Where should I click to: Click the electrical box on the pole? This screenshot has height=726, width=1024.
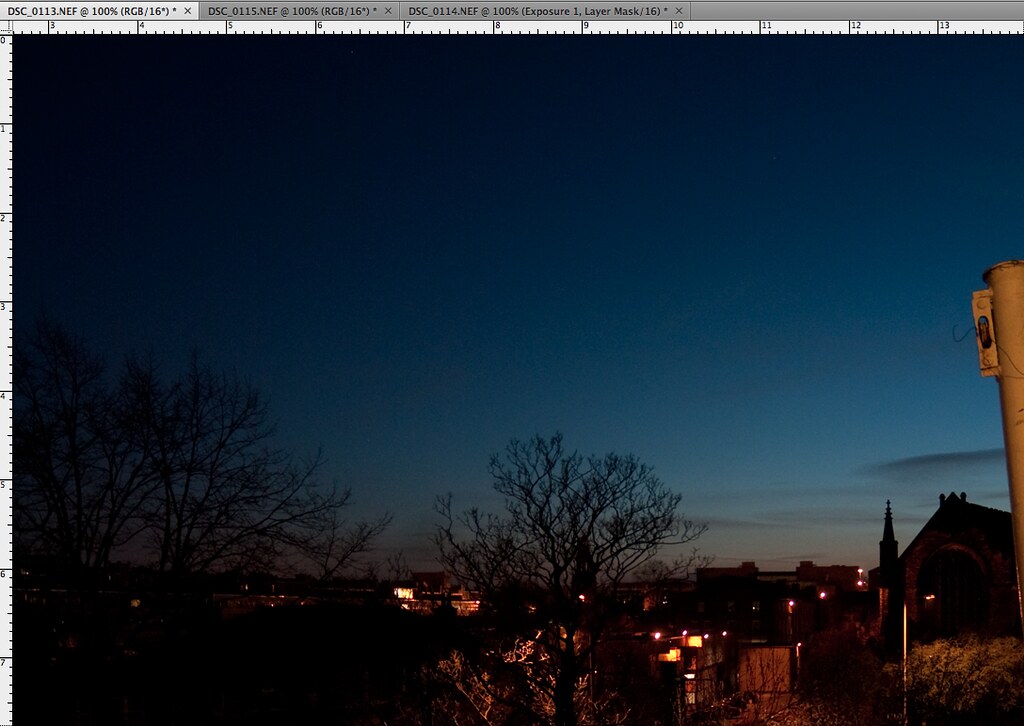pos(986,332)
